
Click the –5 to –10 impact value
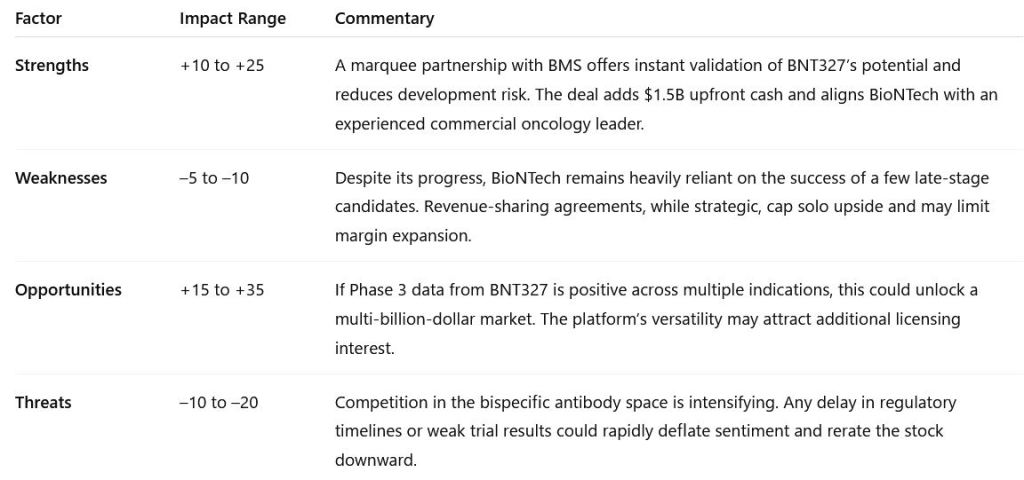click(x=214, y=178)
